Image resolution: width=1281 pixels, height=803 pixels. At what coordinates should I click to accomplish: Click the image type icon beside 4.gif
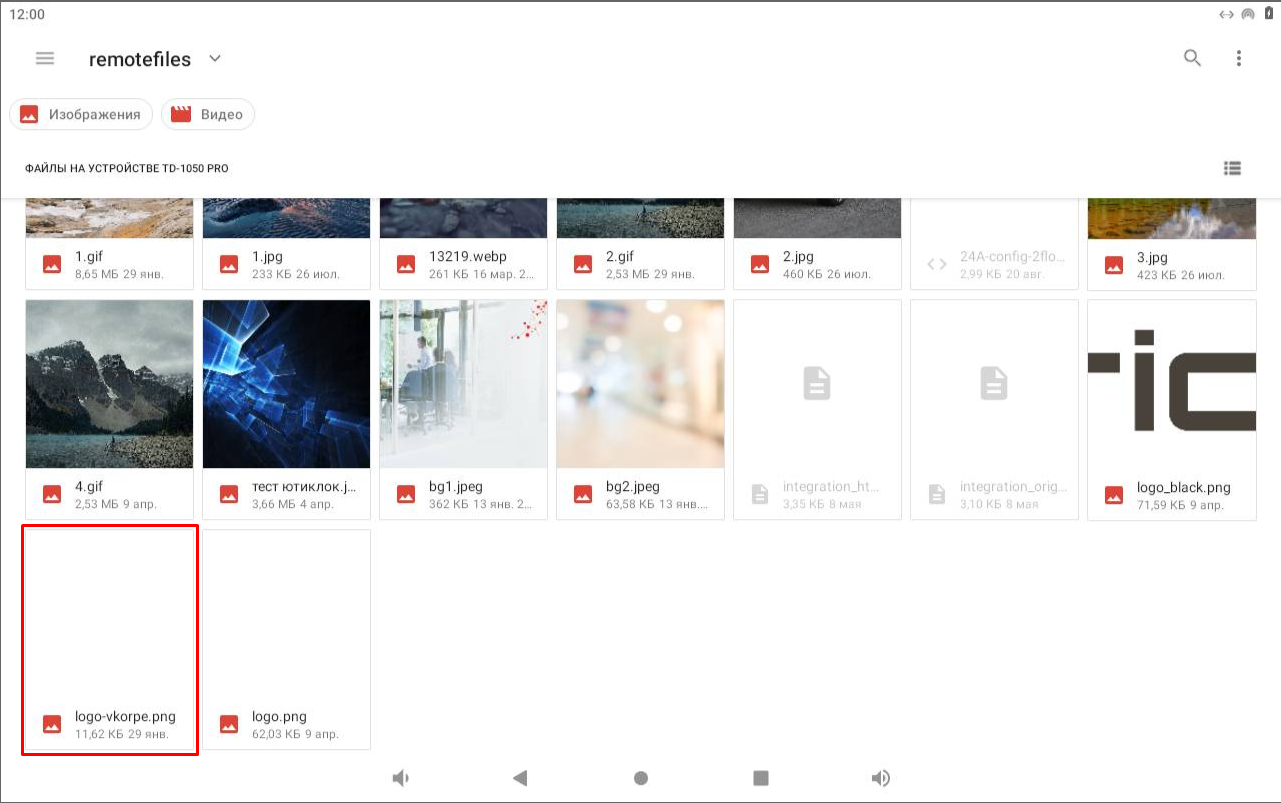coord(52,494)
